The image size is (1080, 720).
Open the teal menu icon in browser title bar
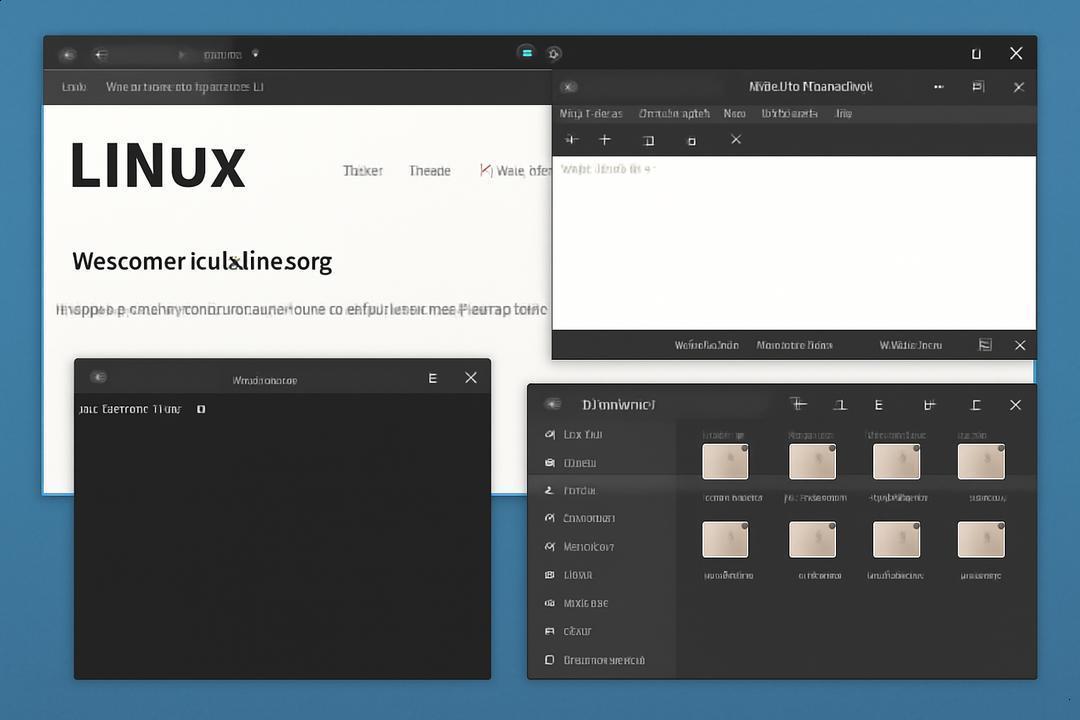tap(527, 53)
